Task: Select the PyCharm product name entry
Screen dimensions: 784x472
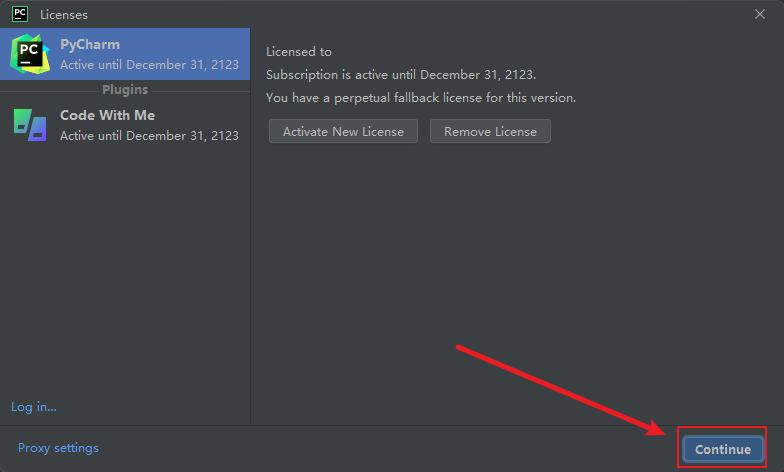Action: [x=90, y=44]
